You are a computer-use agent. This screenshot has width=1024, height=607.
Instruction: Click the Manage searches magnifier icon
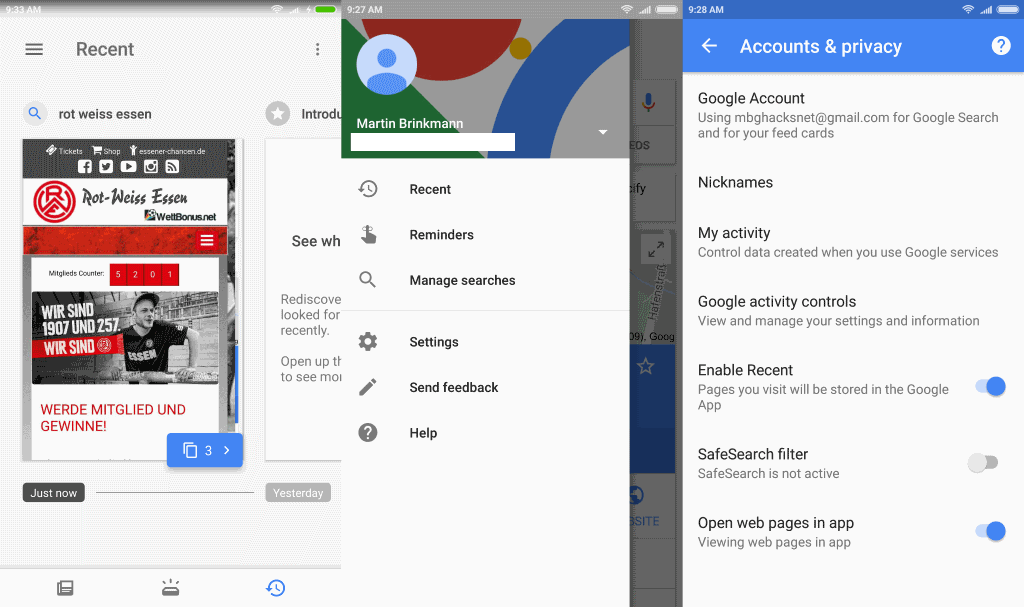pyautogui.click(x=368, y=280)
